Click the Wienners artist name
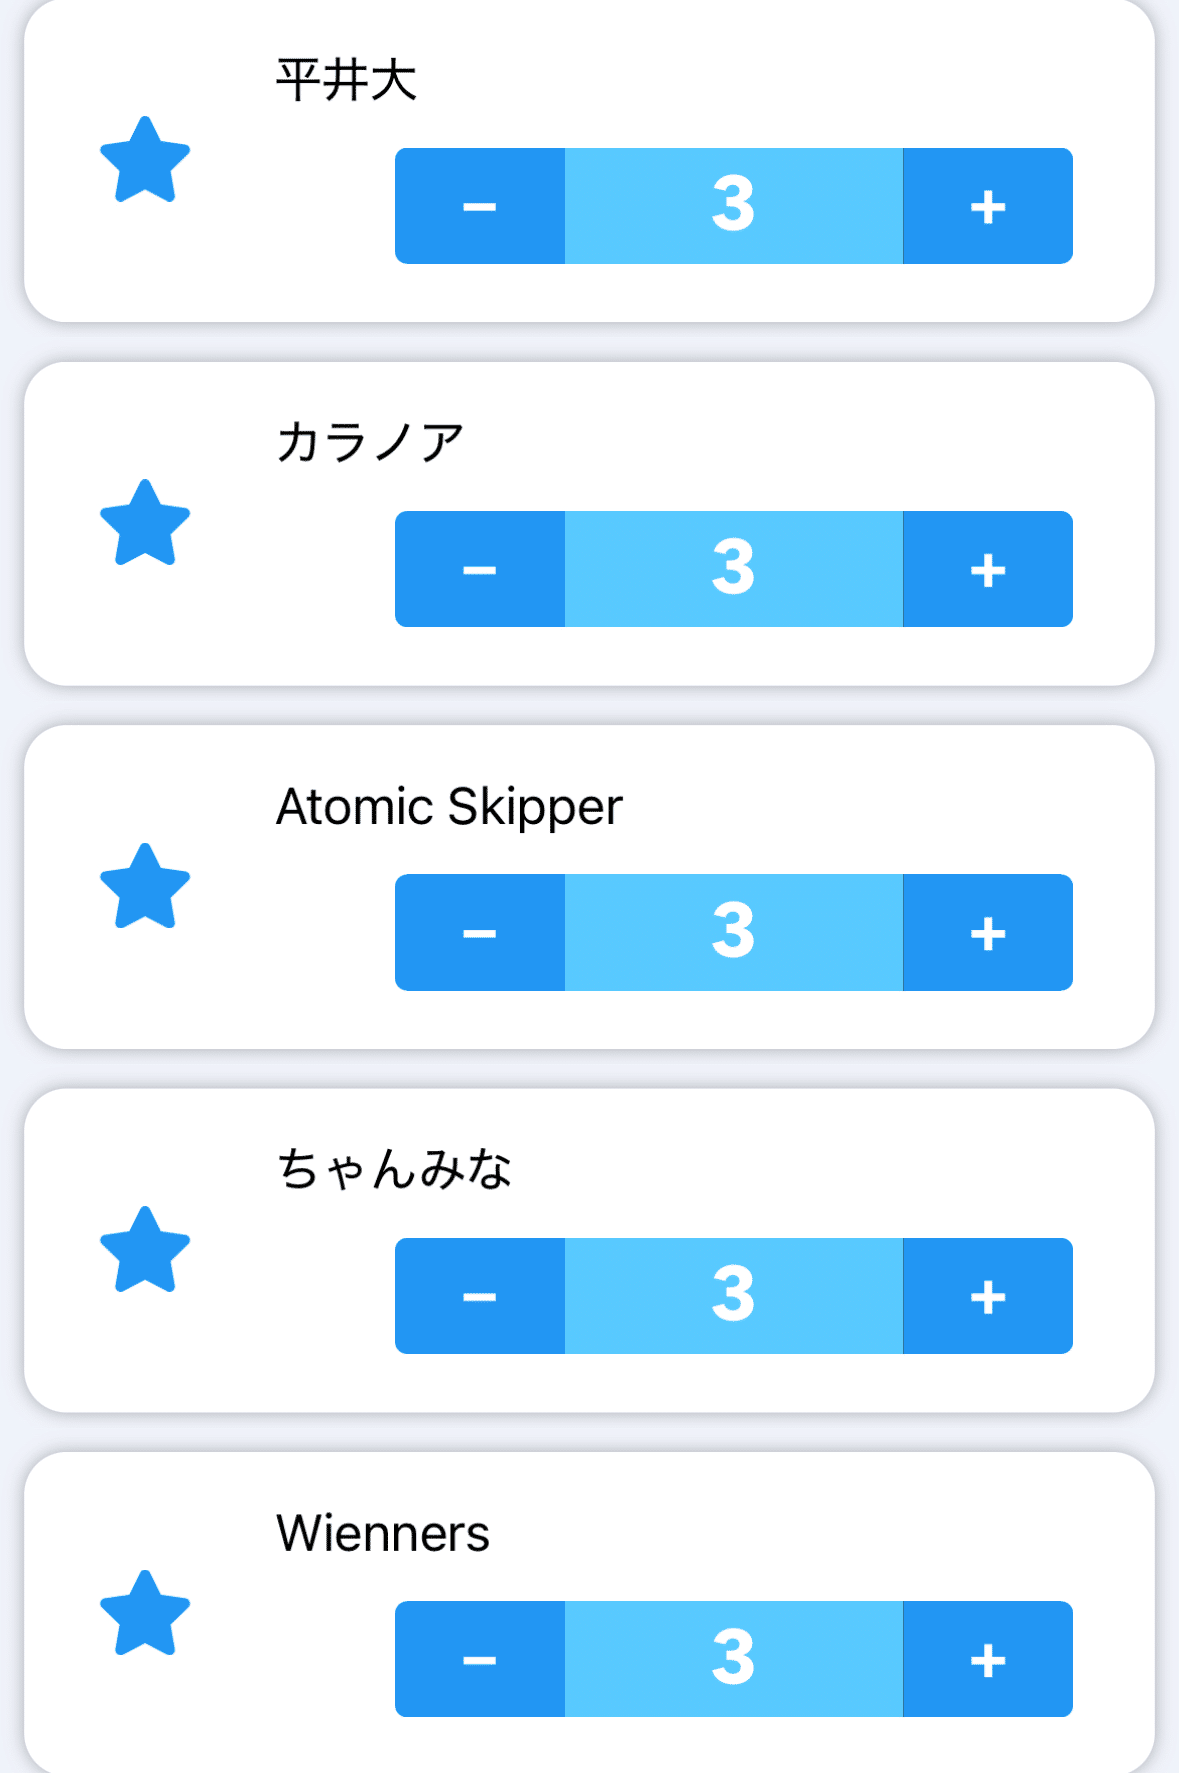 383,1533
